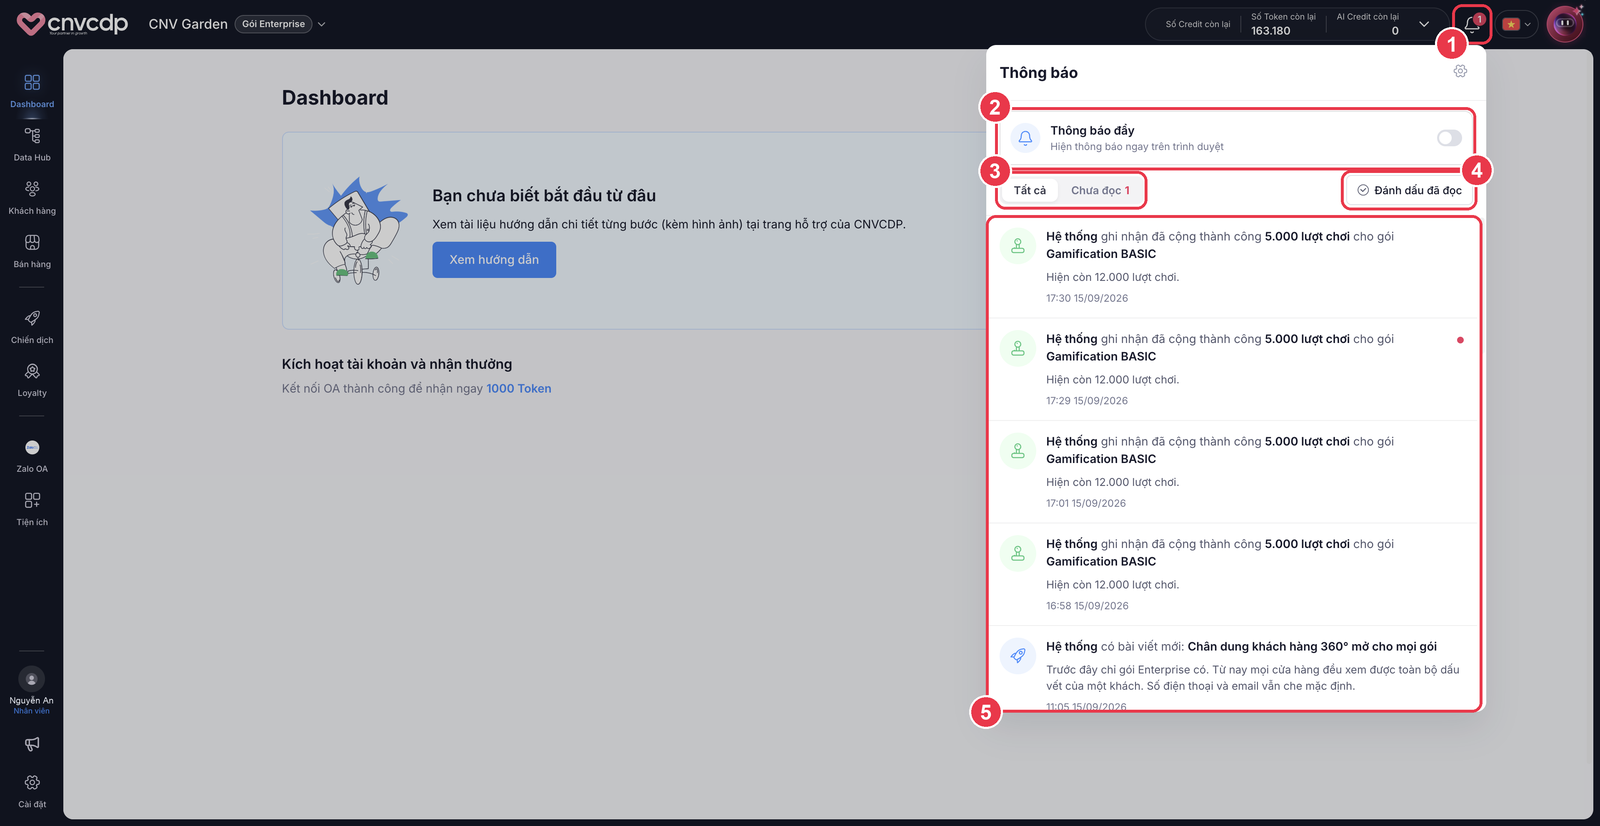The image size is (1600, 826).
Task: Click the notification bell icon
Action: pos(1472,24)
